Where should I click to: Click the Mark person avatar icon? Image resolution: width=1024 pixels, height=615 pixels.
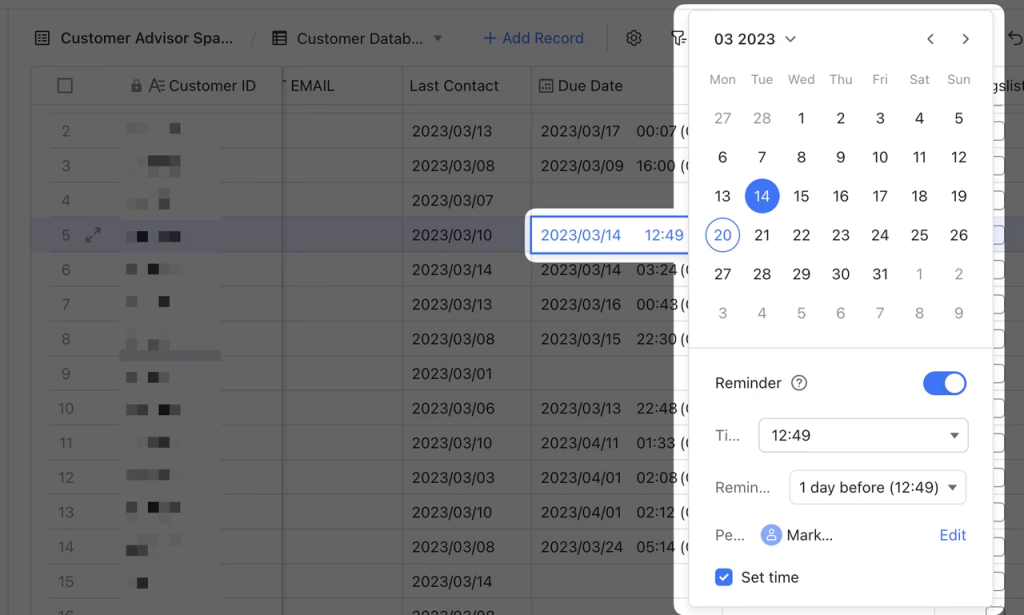[x=771, y=535]
